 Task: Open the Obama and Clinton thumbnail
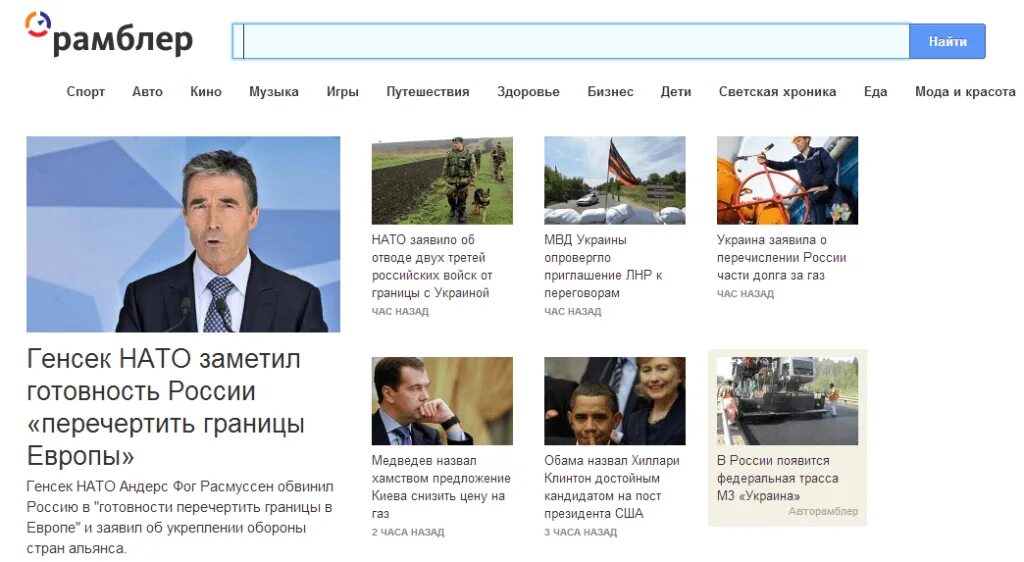click(x=615, y=401)
